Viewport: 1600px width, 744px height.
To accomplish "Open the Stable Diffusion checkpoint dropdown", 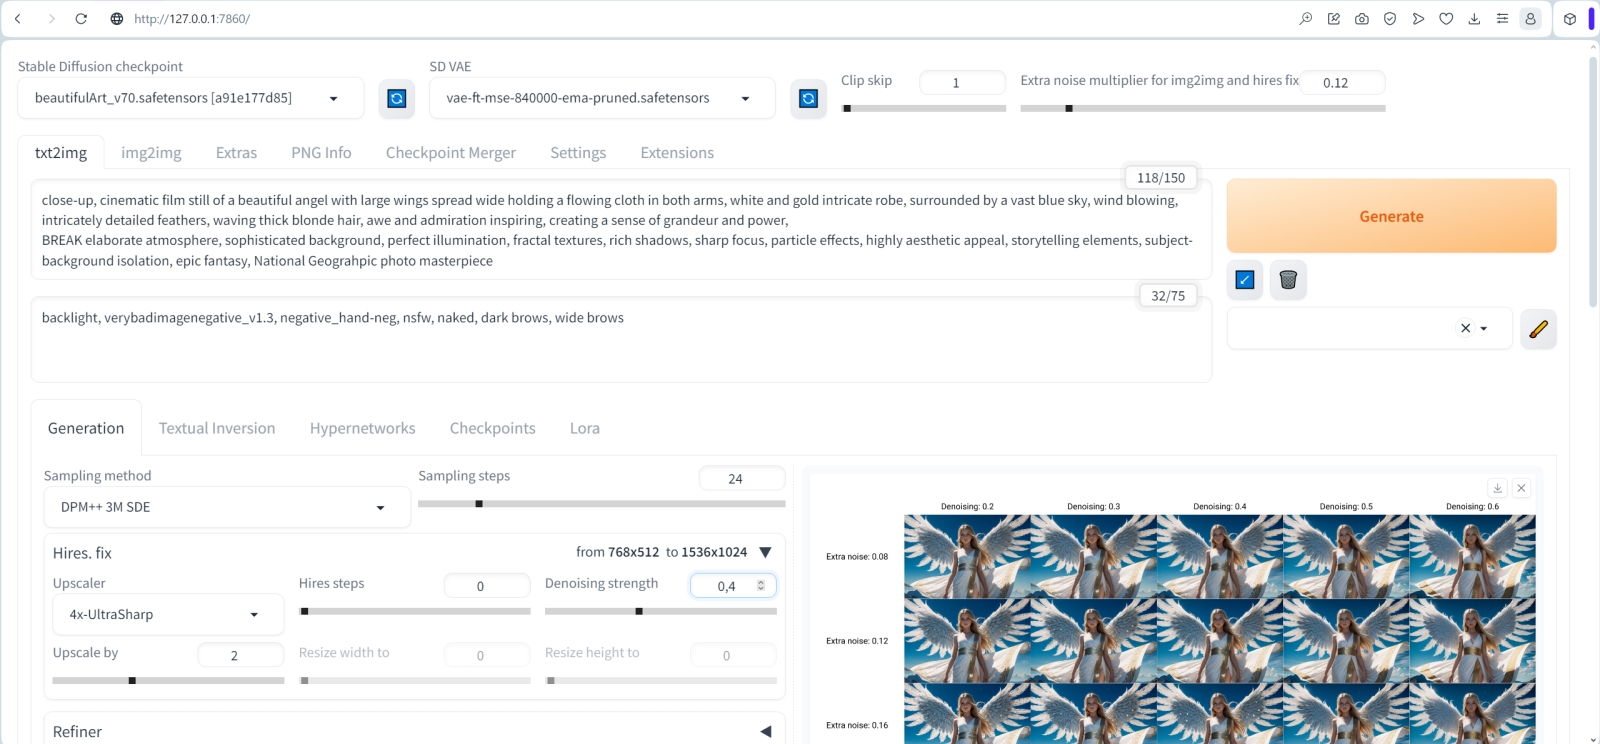I will pyautogui.click(x=191, y=98).
